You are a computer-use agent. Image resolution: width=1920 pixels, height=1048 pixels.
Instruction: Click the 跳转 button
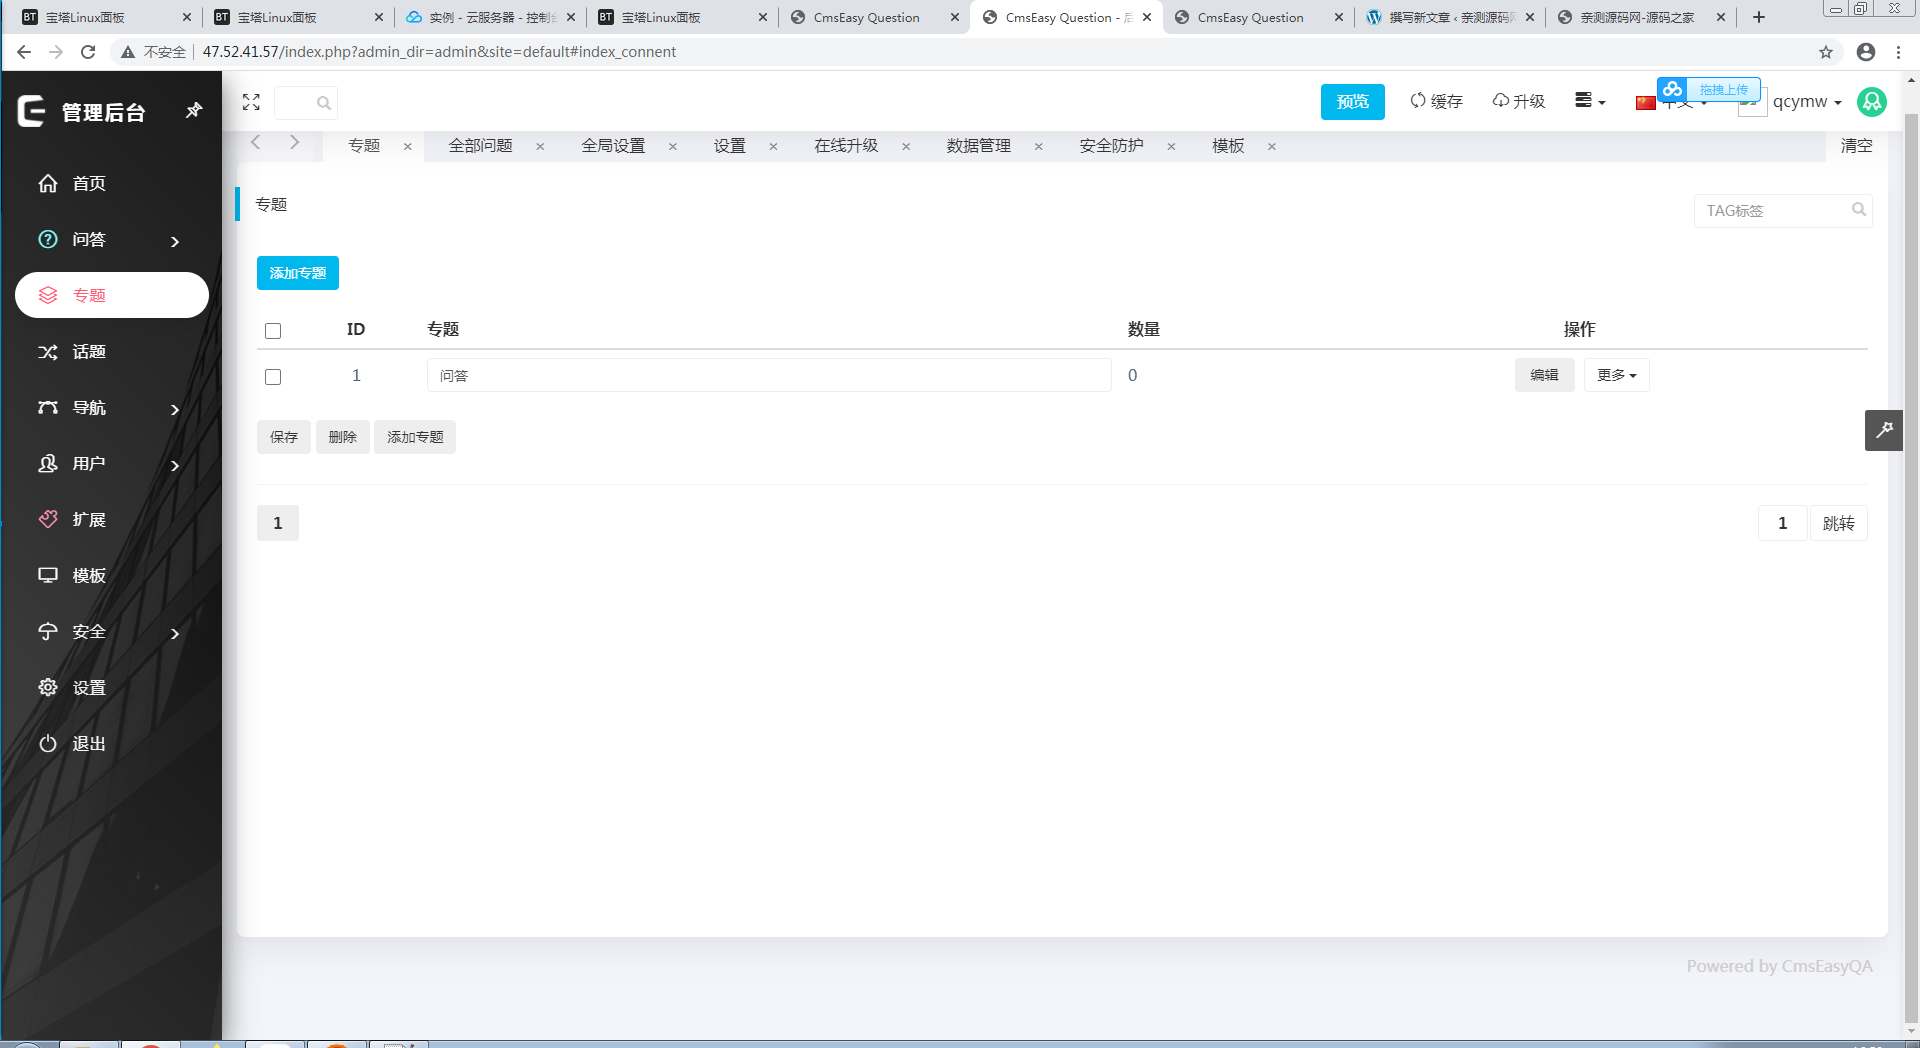click(x=1839, y=523)
